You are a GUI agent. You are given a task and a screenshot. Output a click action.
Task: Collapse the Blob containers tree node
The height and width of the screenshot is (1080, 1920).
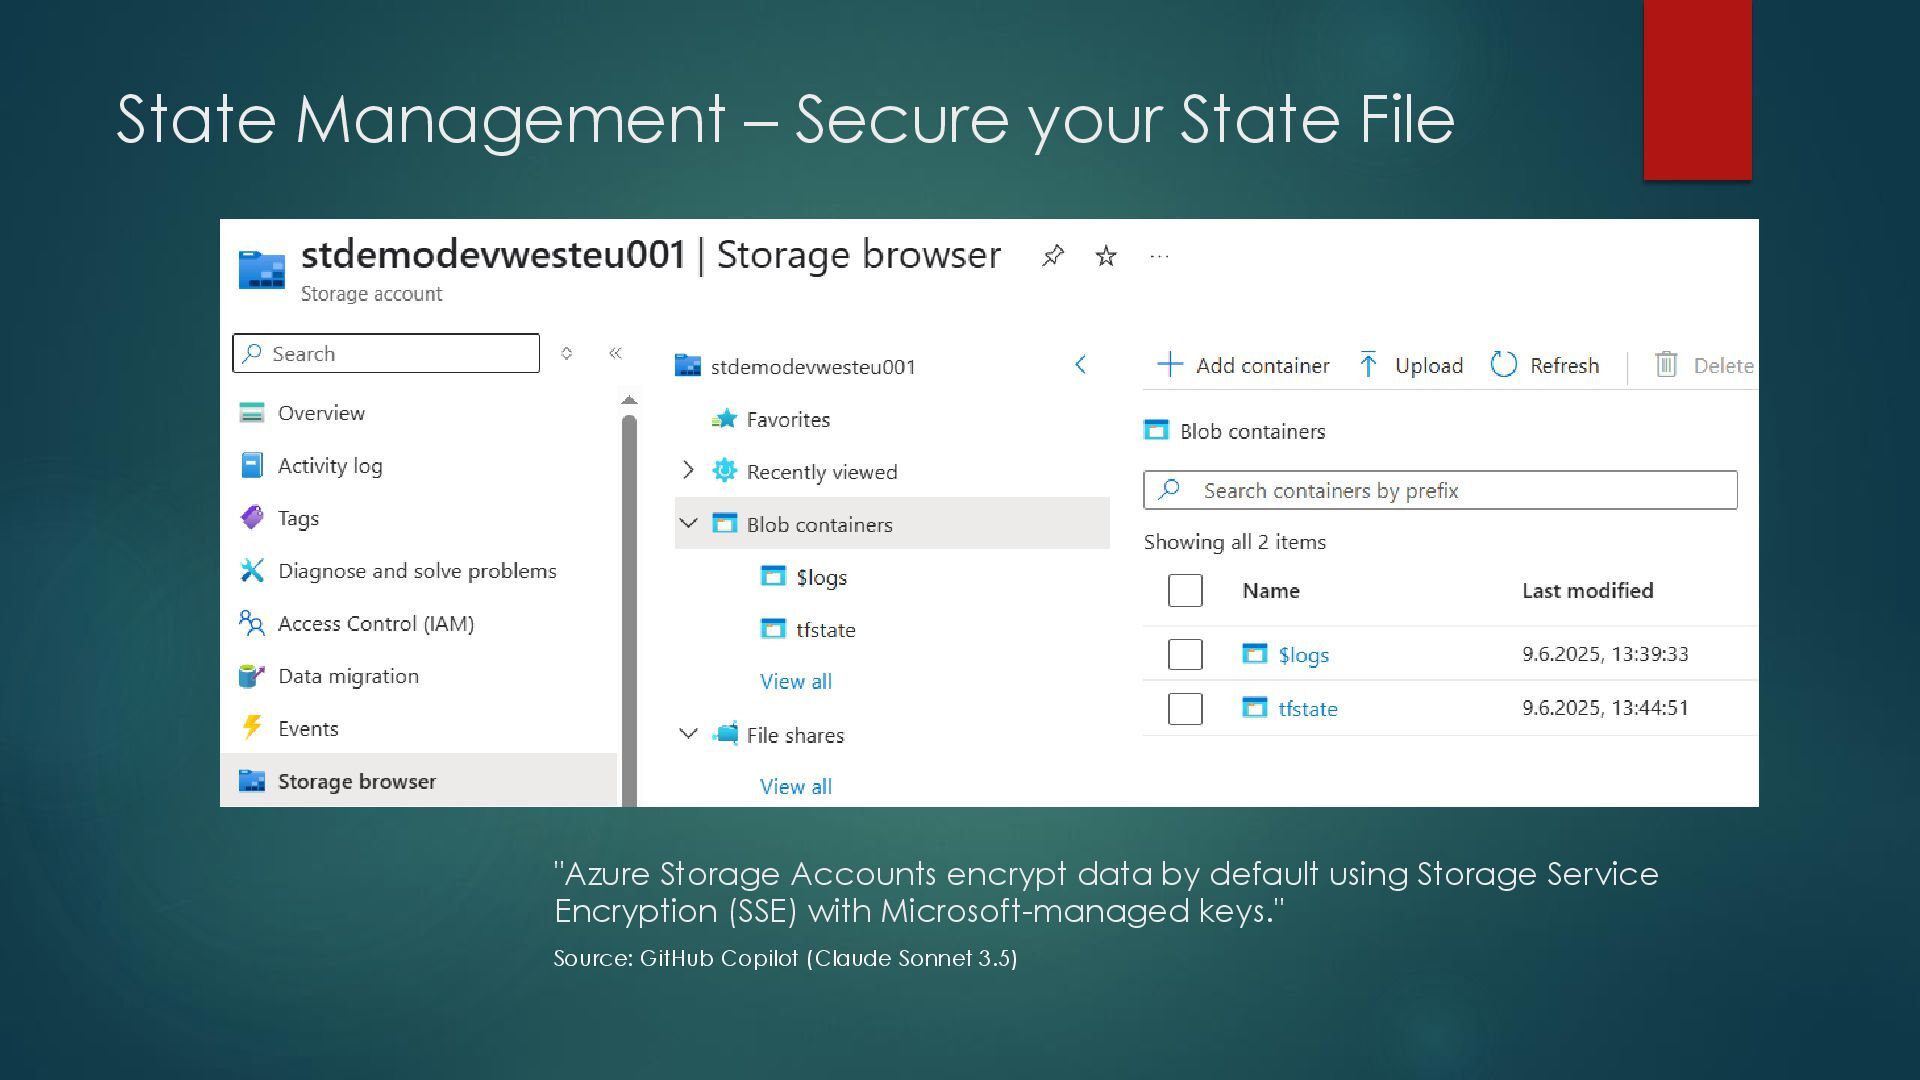[688, 523]
